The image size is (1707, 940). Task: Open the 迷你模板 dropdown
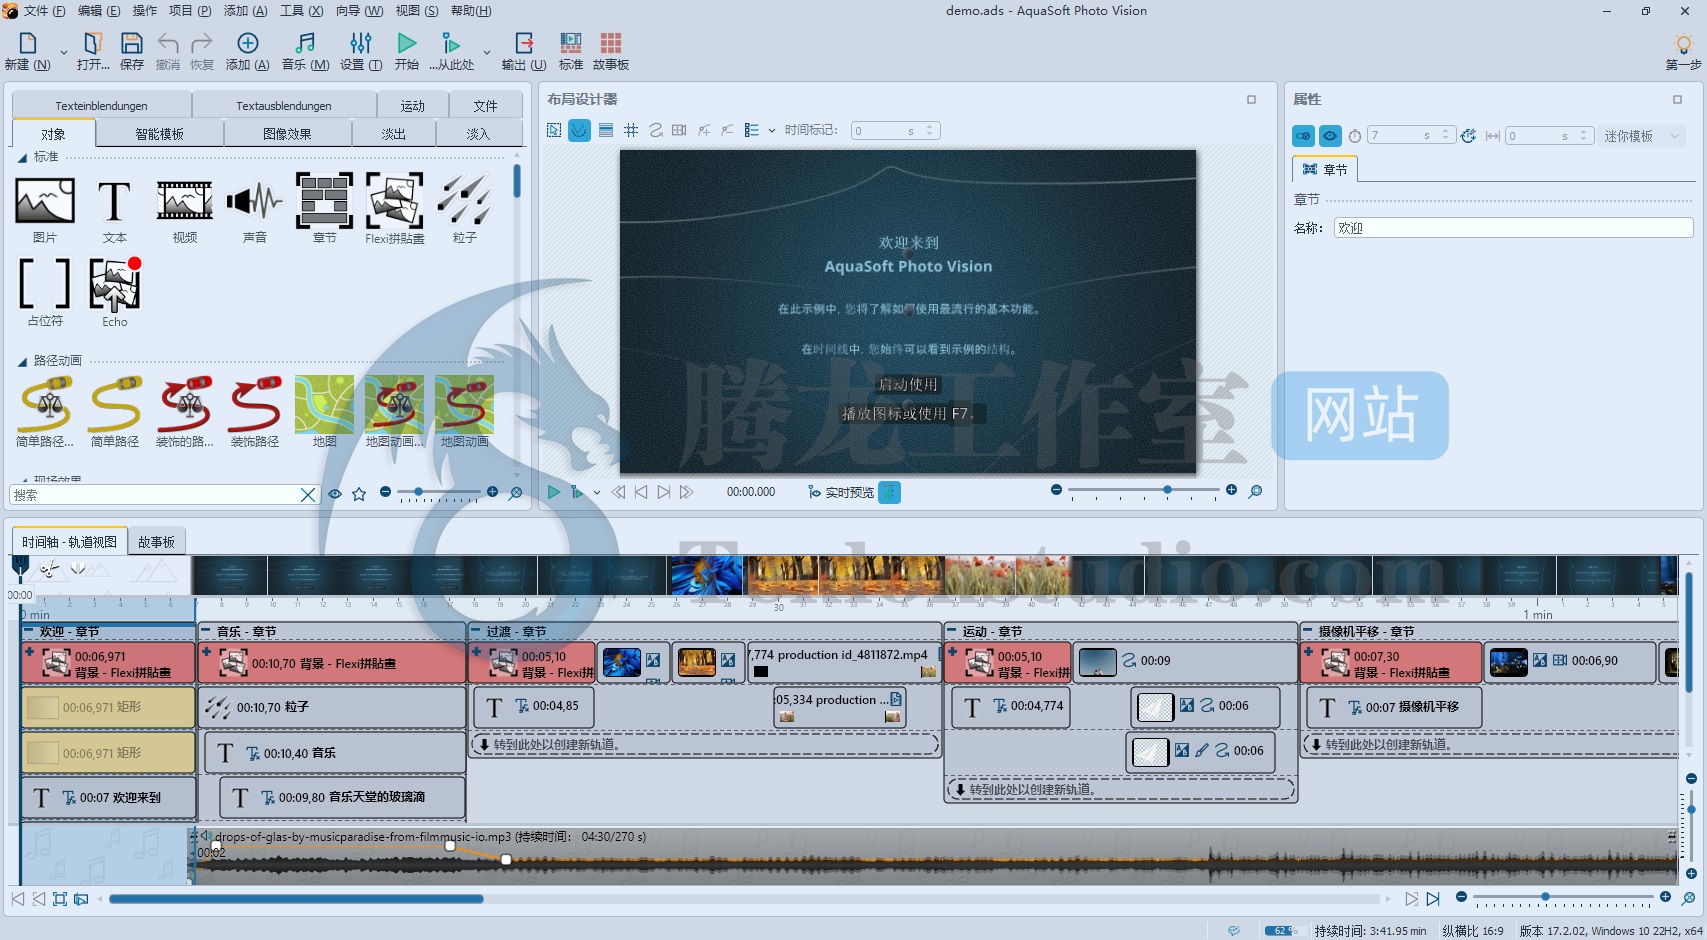click(1641, 136)
